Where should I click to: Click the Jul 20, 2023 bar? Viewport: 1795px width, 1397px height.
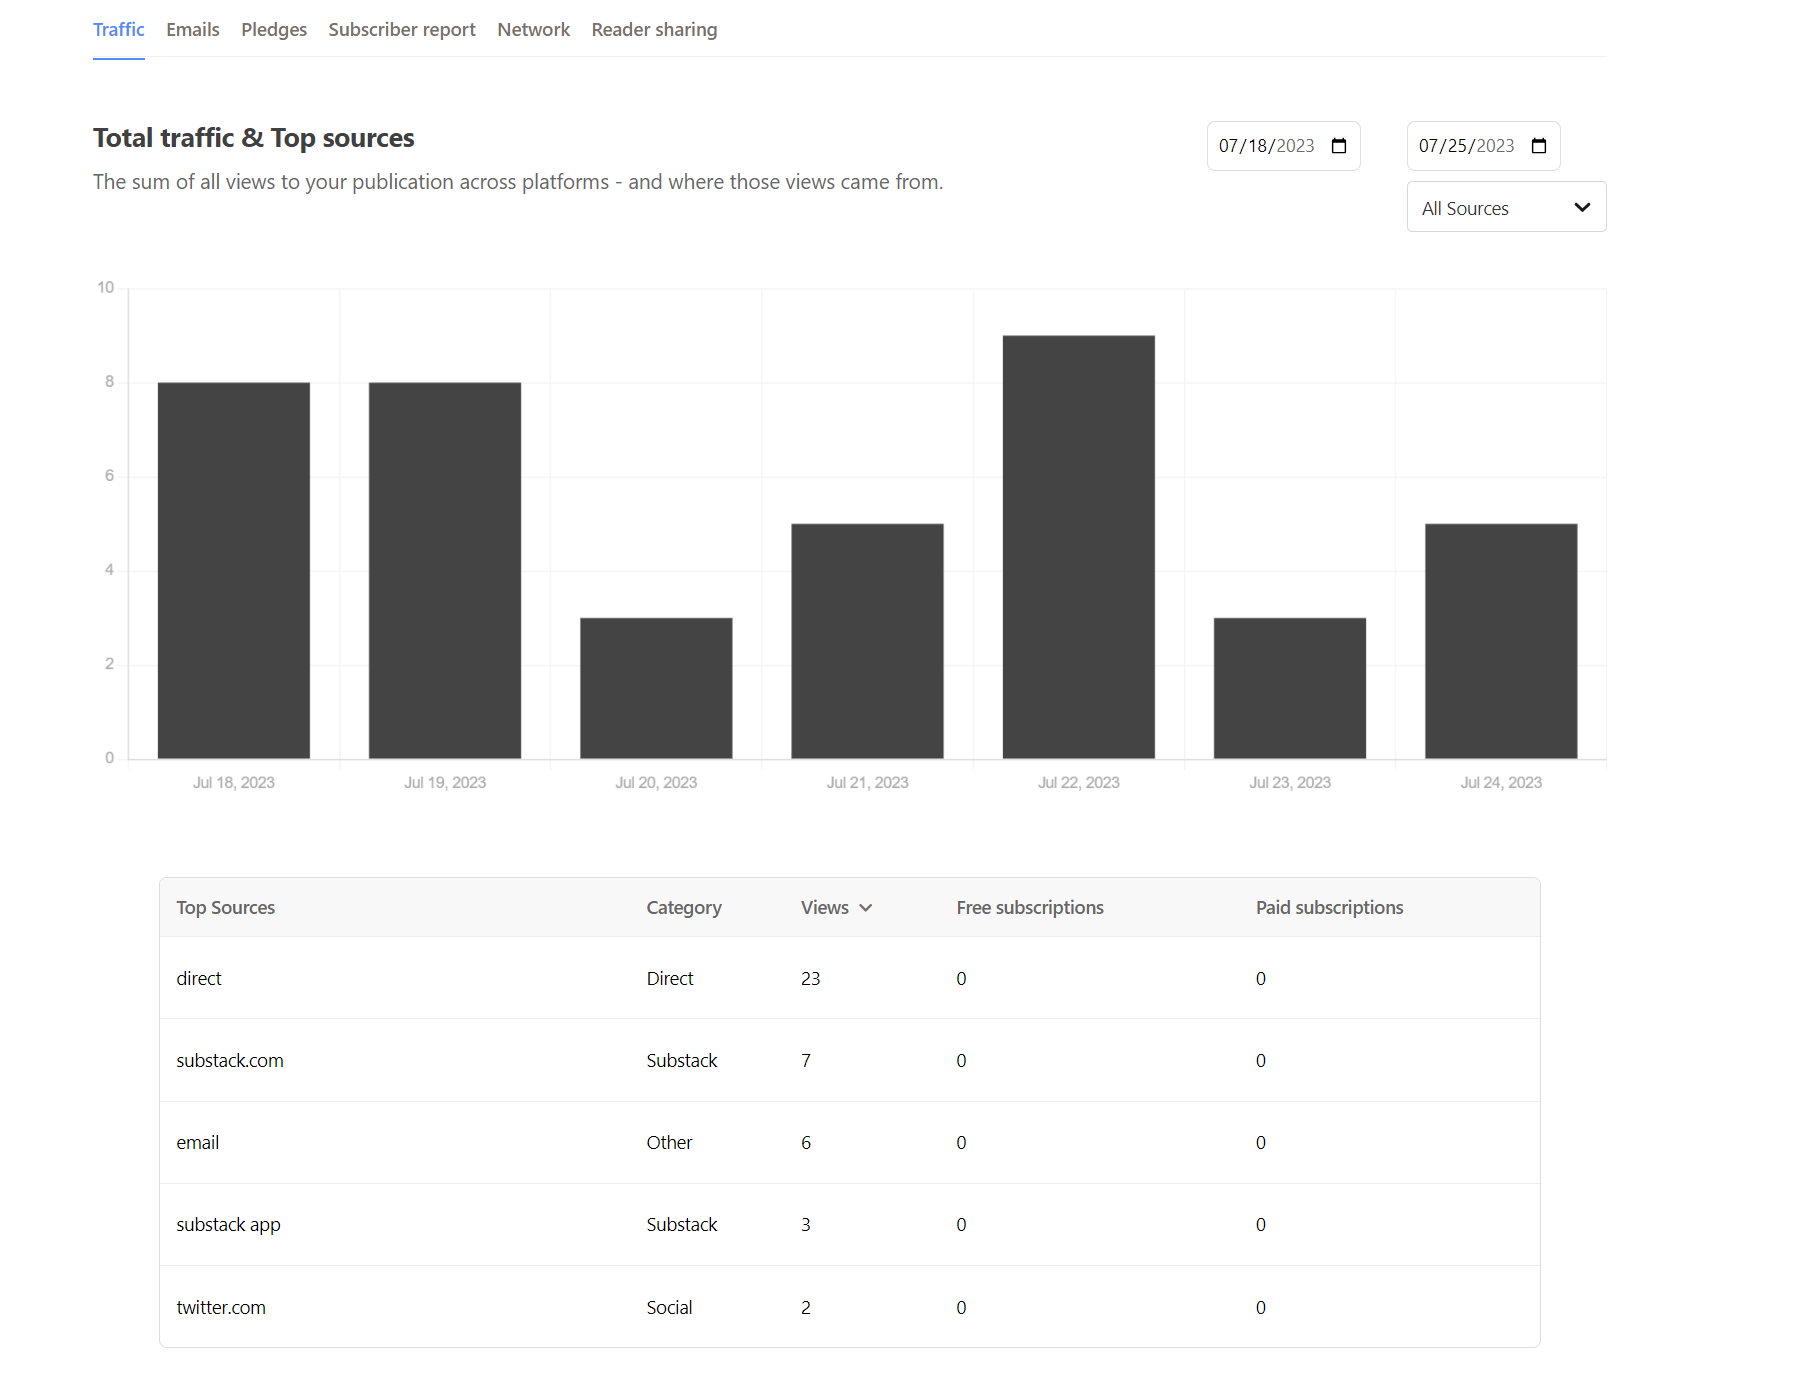pos(656,688)
